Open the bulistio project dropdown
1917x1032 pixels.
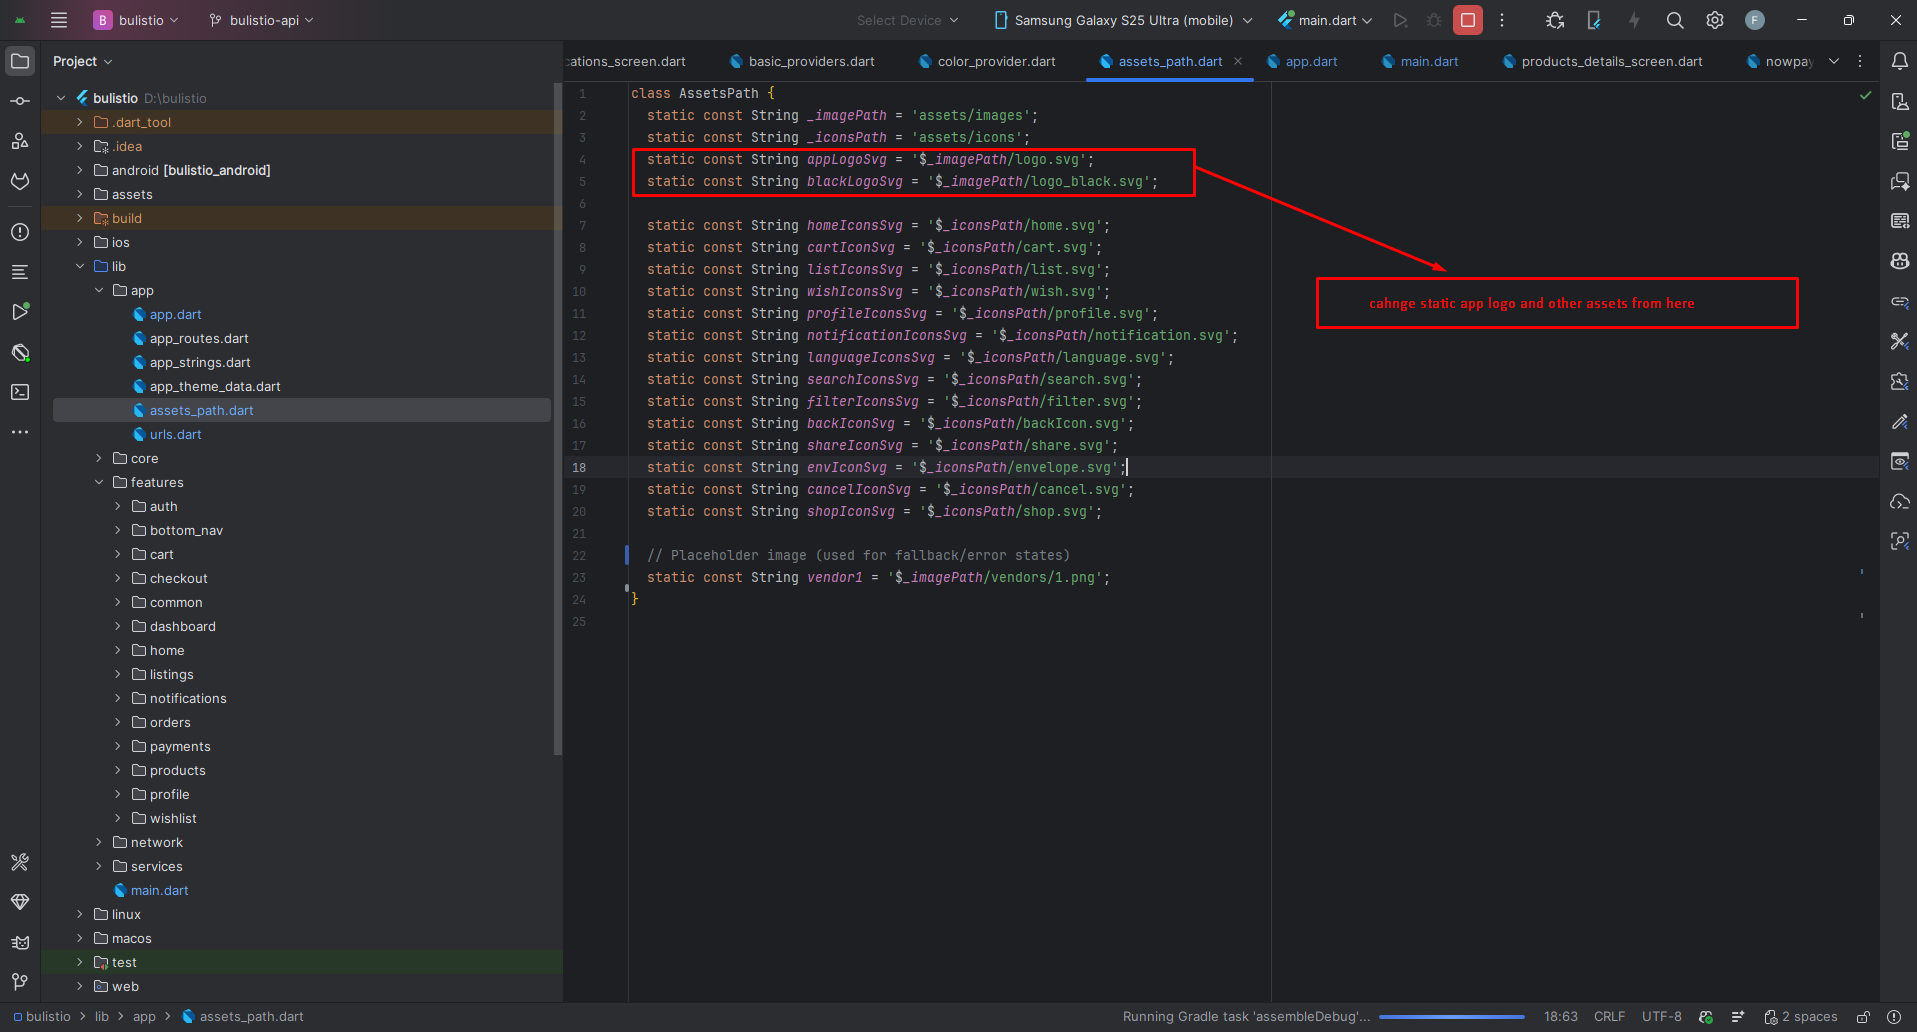point(136,20)
